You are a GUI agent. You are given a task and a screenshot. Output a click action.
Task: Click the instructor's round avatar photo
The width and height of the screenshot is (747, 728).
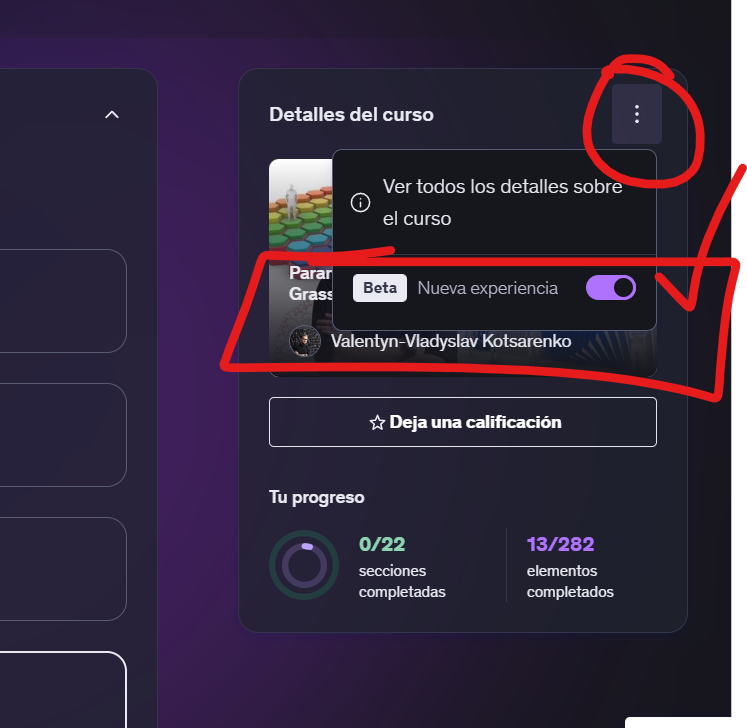point(305,341)
